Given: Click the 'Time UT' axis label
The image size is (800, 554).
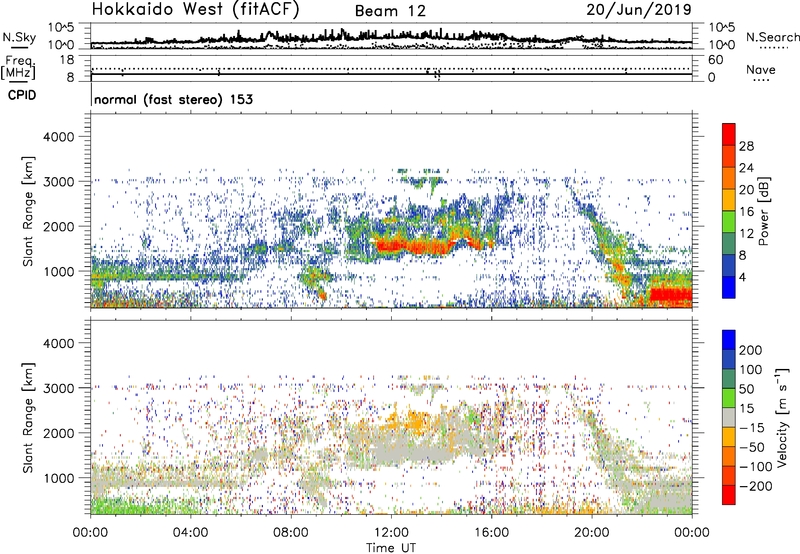Looking at the screenshot, I should tap(391, 547).
